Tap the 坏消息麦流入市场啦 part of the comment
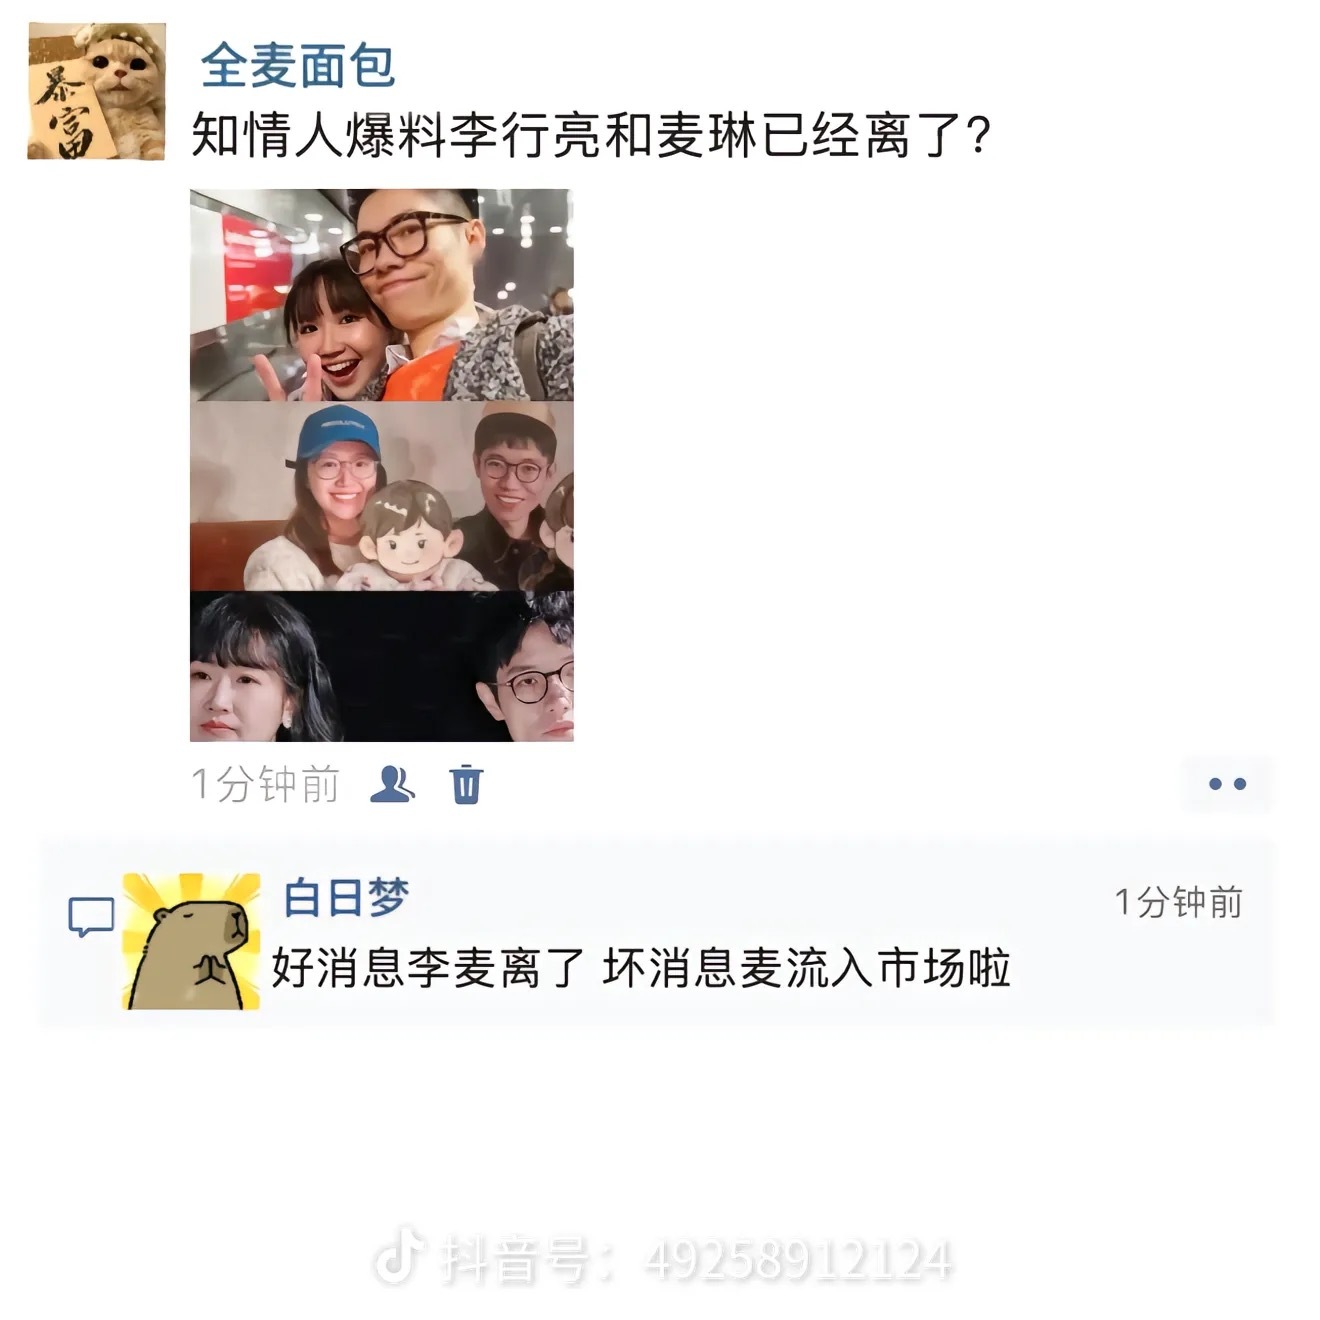The image size is (1320, 1320). point(807,968)
